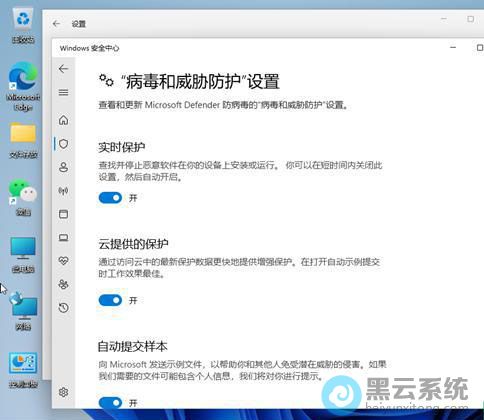The height and width of the screenshot is (420, 484).
Task: Click the 云提供的保护 heading
Action: pyautogui.click(x=133, y=244)
